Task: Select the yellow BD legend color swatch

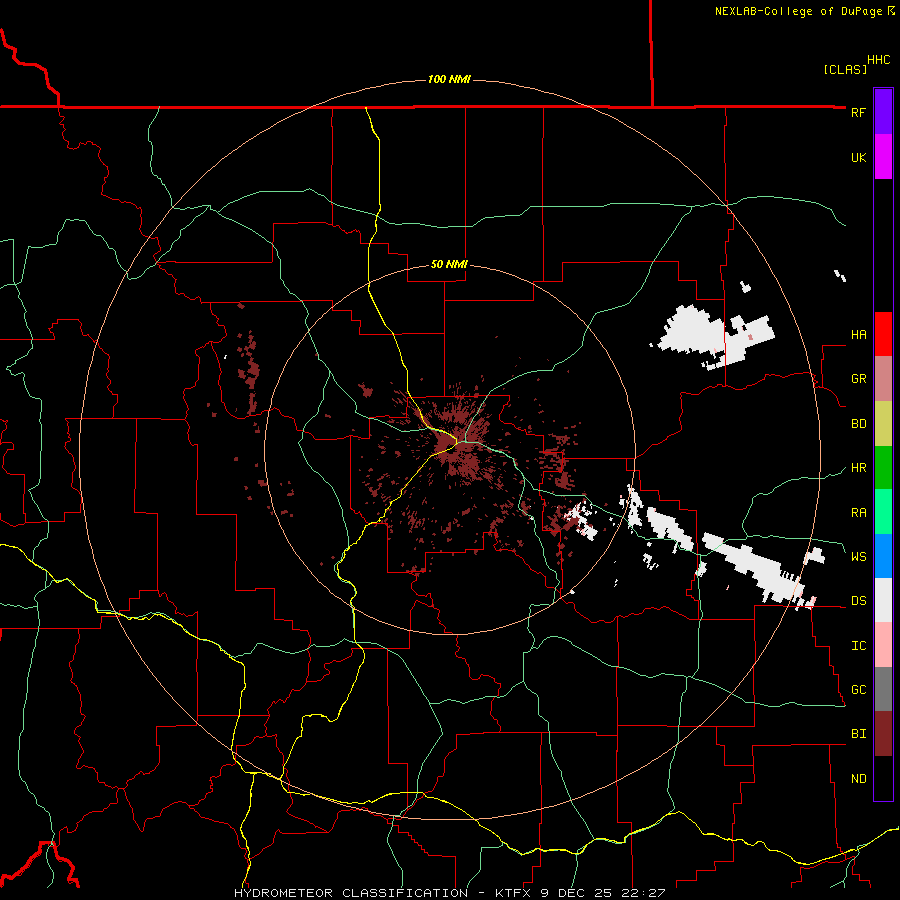Action: [883, 424]
